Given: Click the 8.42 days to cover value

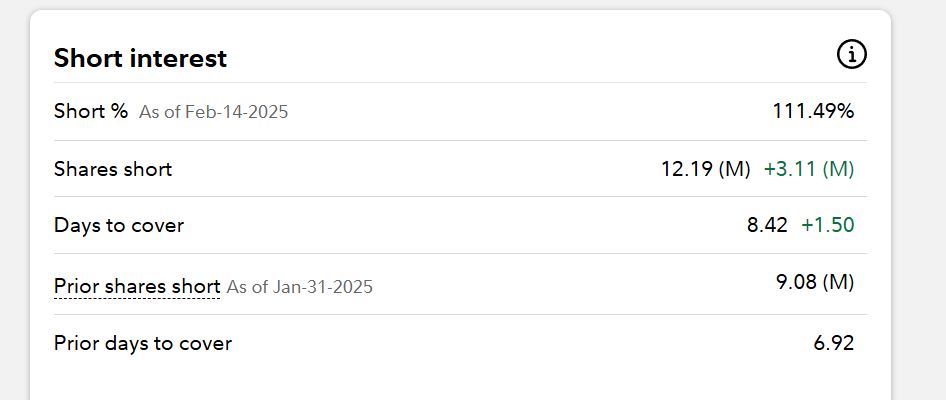Looking at the screenshot, I should pos(767,225).
